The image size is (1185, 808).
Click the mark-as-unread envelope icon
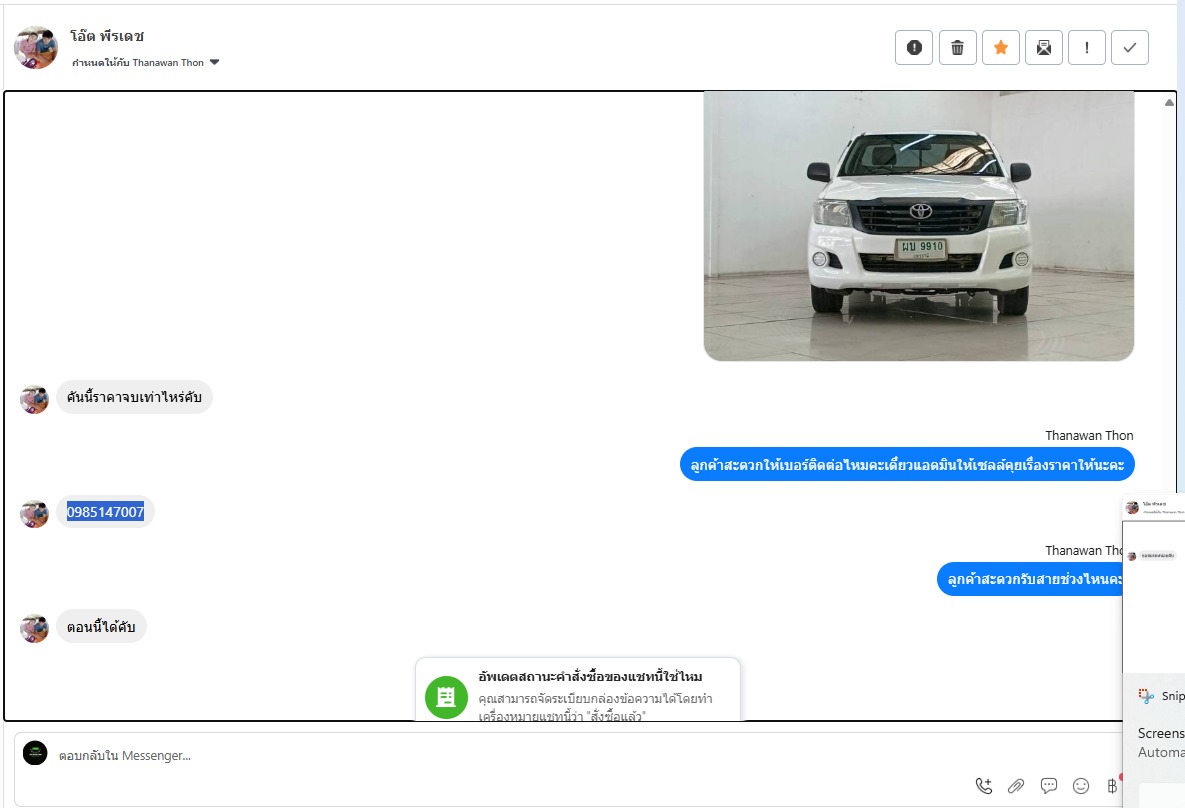pyautogui.click(x=1044, y=48)
